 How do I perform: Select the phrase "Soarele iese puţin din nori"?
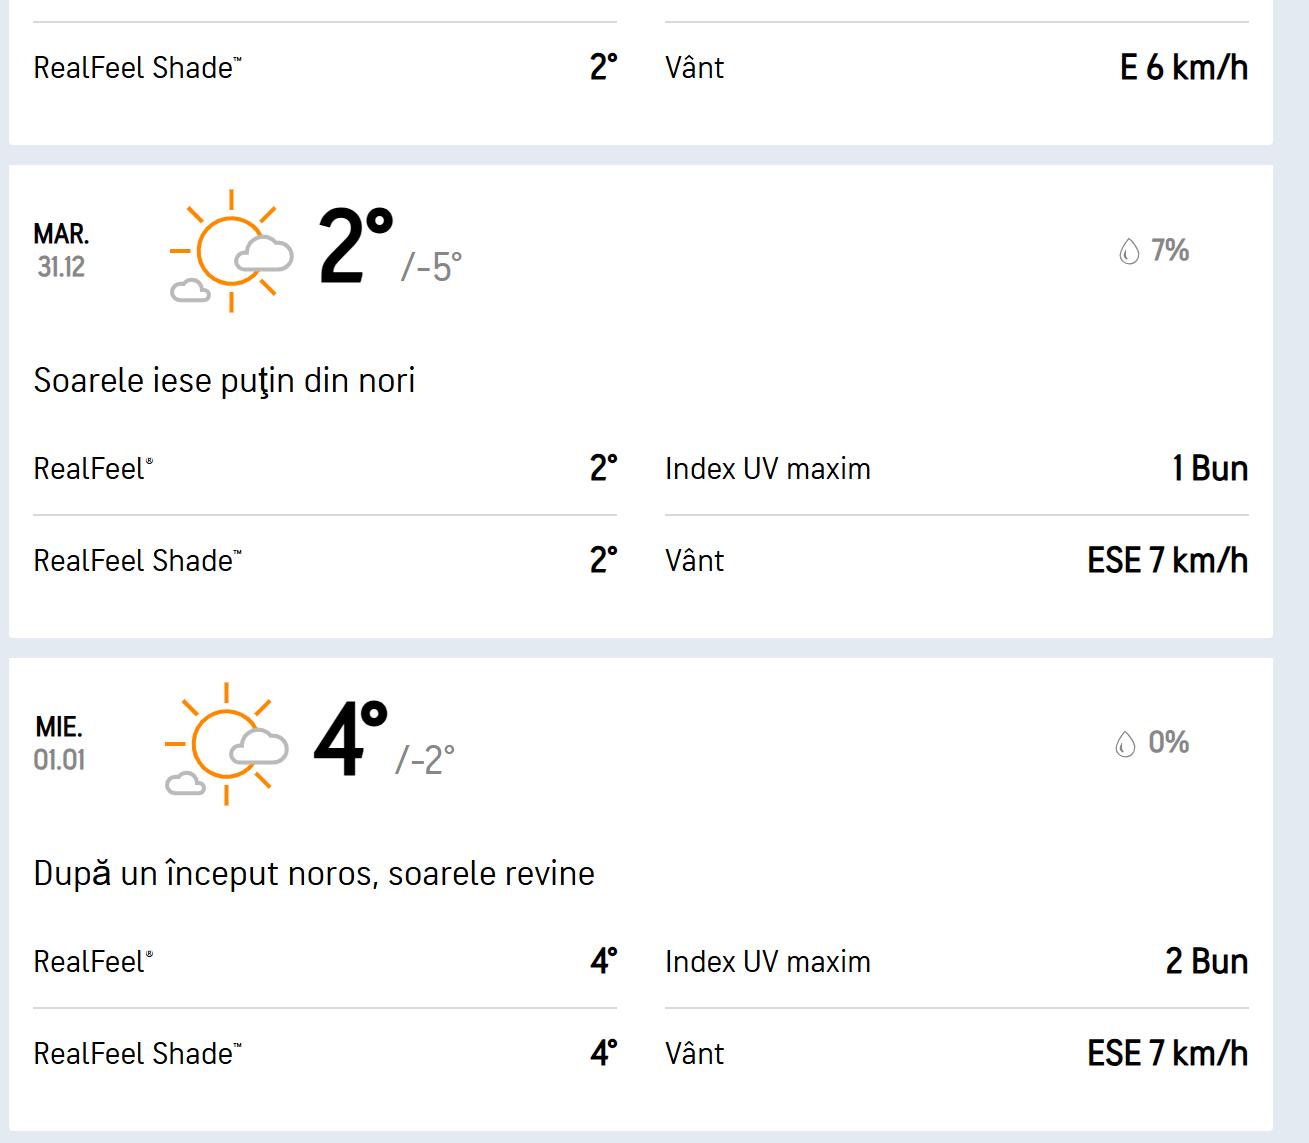coord(224,381)
